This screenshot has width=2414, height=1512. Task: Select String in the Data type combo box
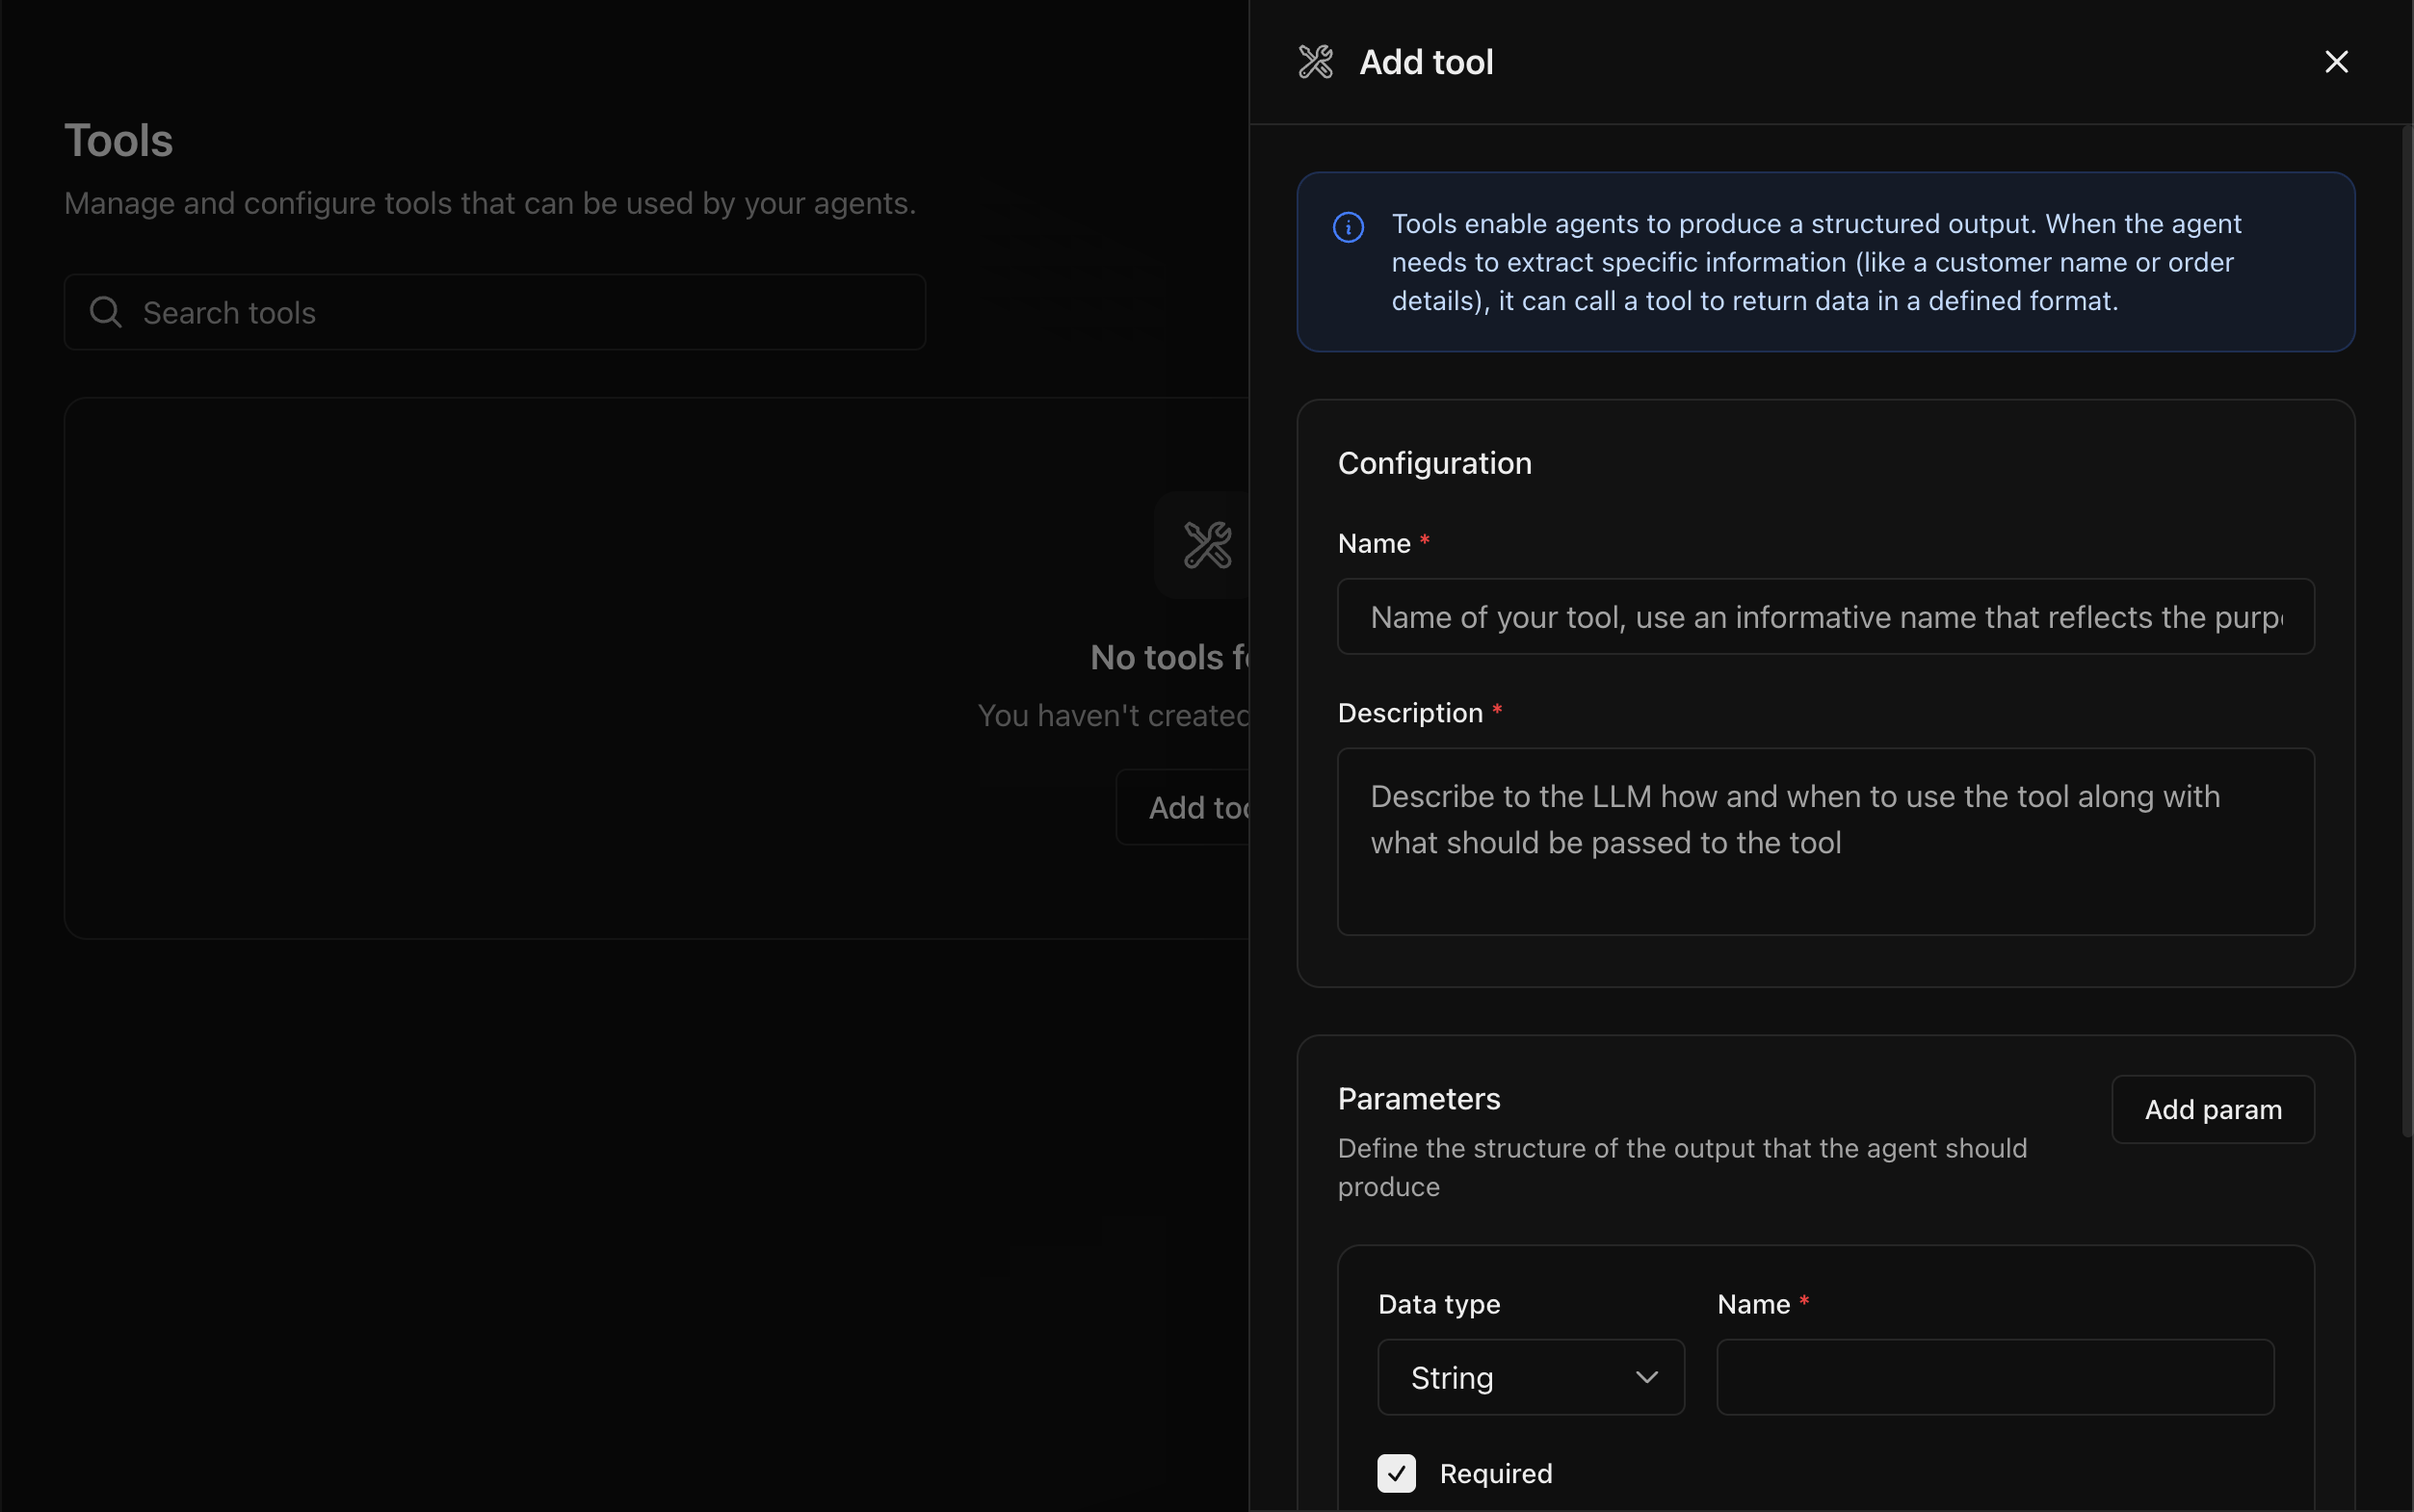pos(1529,1377)
